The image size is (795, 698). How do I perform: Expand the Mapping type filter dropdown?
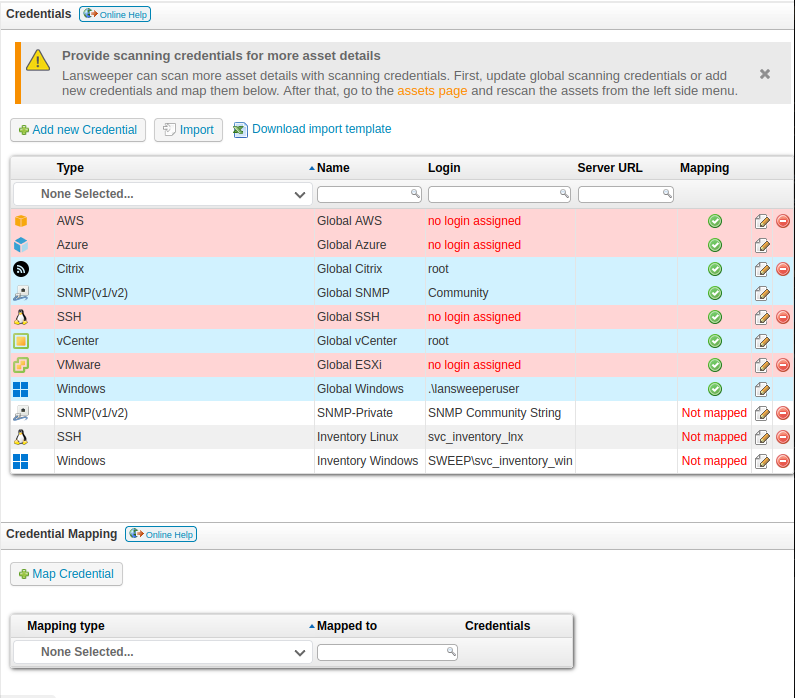[x=162, y=652]
